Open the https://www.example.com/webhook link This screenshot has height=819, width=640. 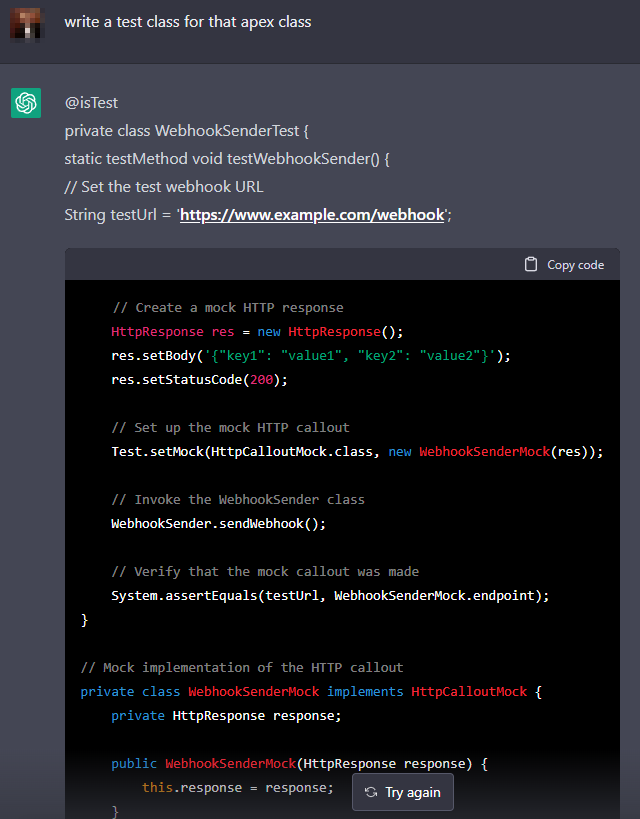pos(312,215)
